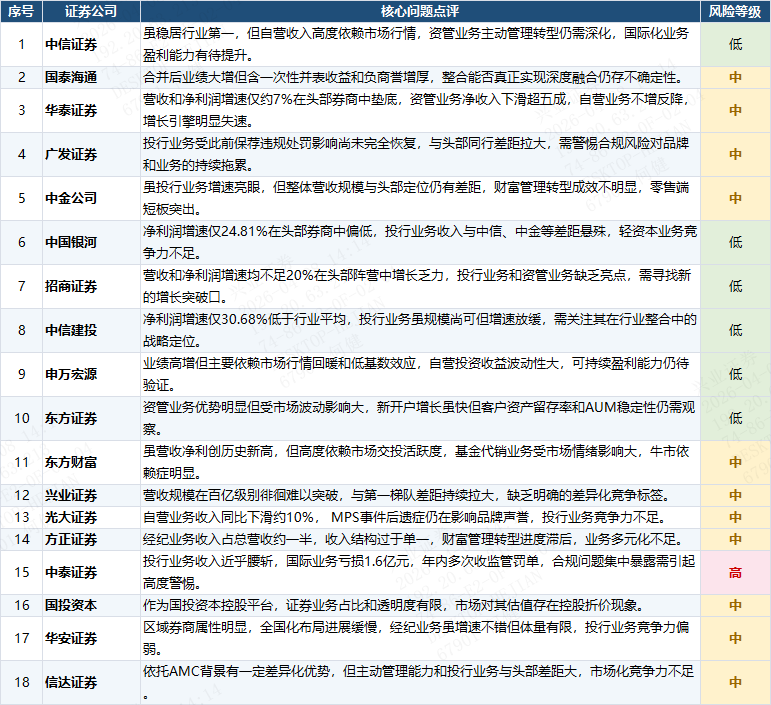Click the comment starting 营收规模在百亿级别

pyautogui.click(x=420, y=495)
